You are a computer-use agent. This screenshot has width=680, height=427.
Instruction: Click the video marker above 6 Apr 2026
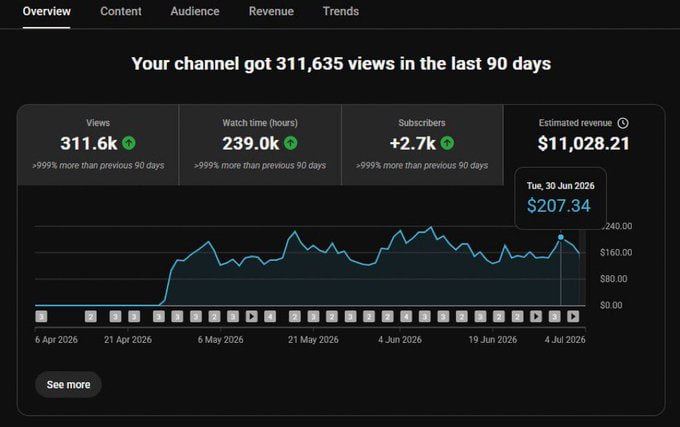tap(41, 316)
